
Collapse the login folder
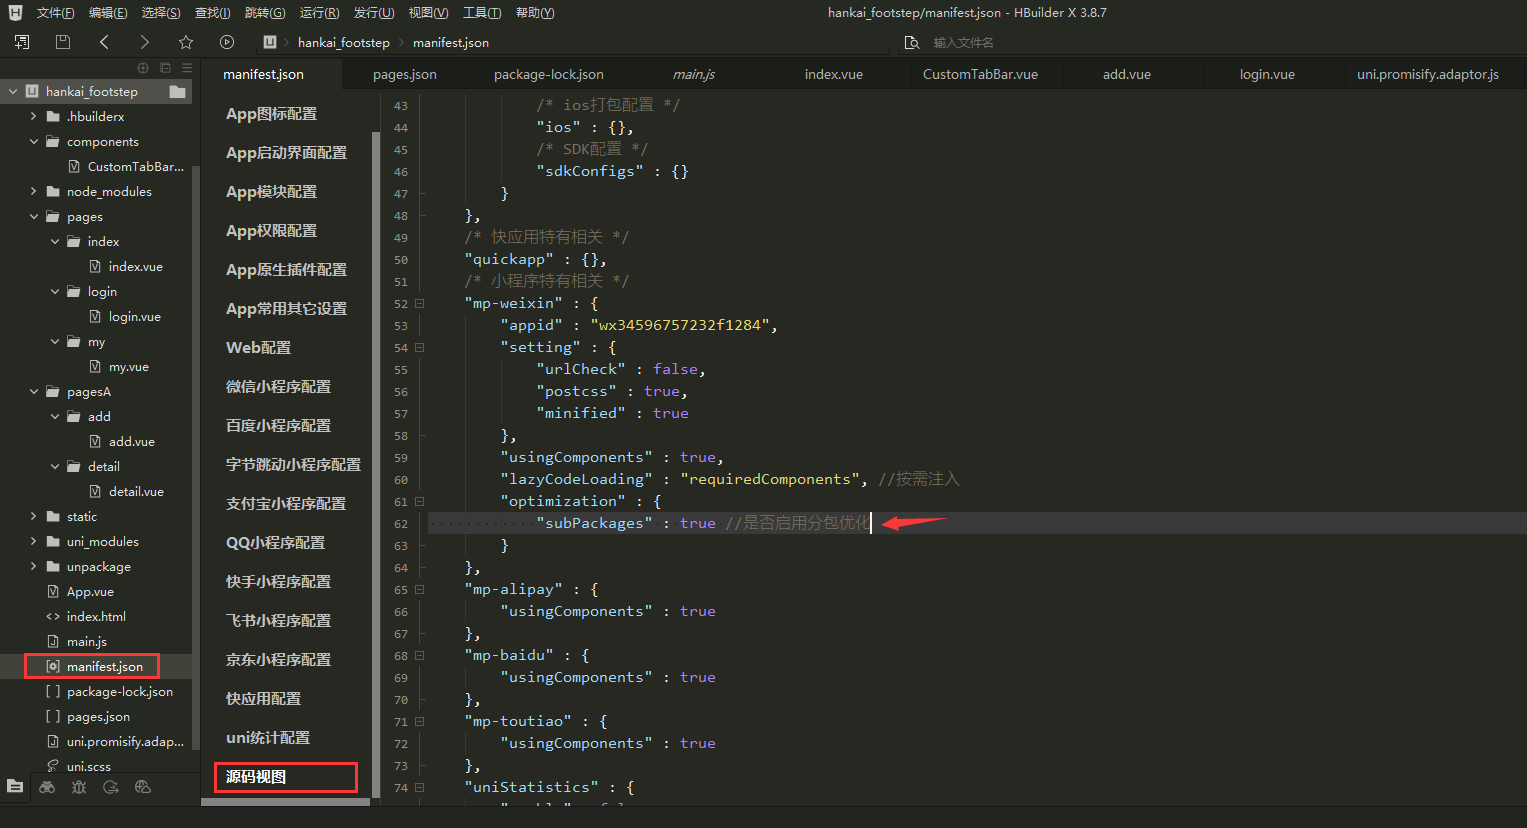tap(55, 291)
